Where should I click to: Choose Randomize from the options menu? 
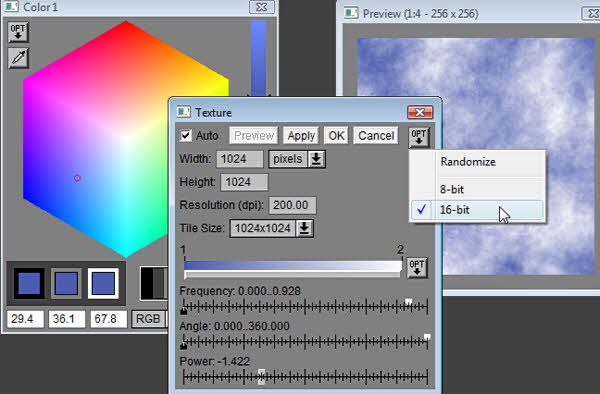pos(477,162)
